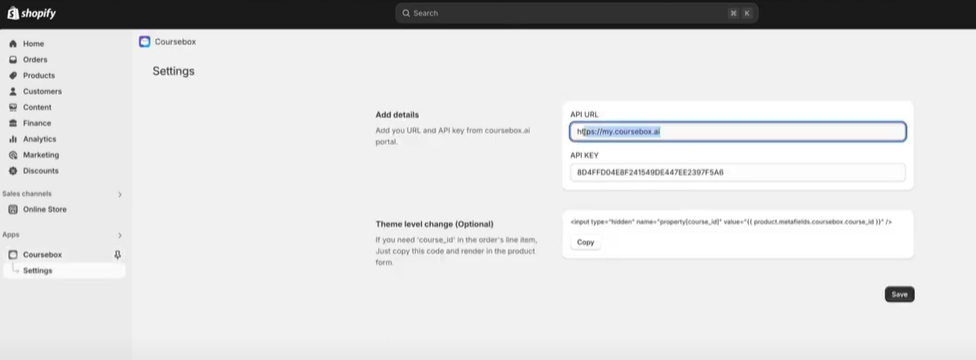Click the Shopify logo icon
This screenshot has width=976, height=360.
point(13,12)
